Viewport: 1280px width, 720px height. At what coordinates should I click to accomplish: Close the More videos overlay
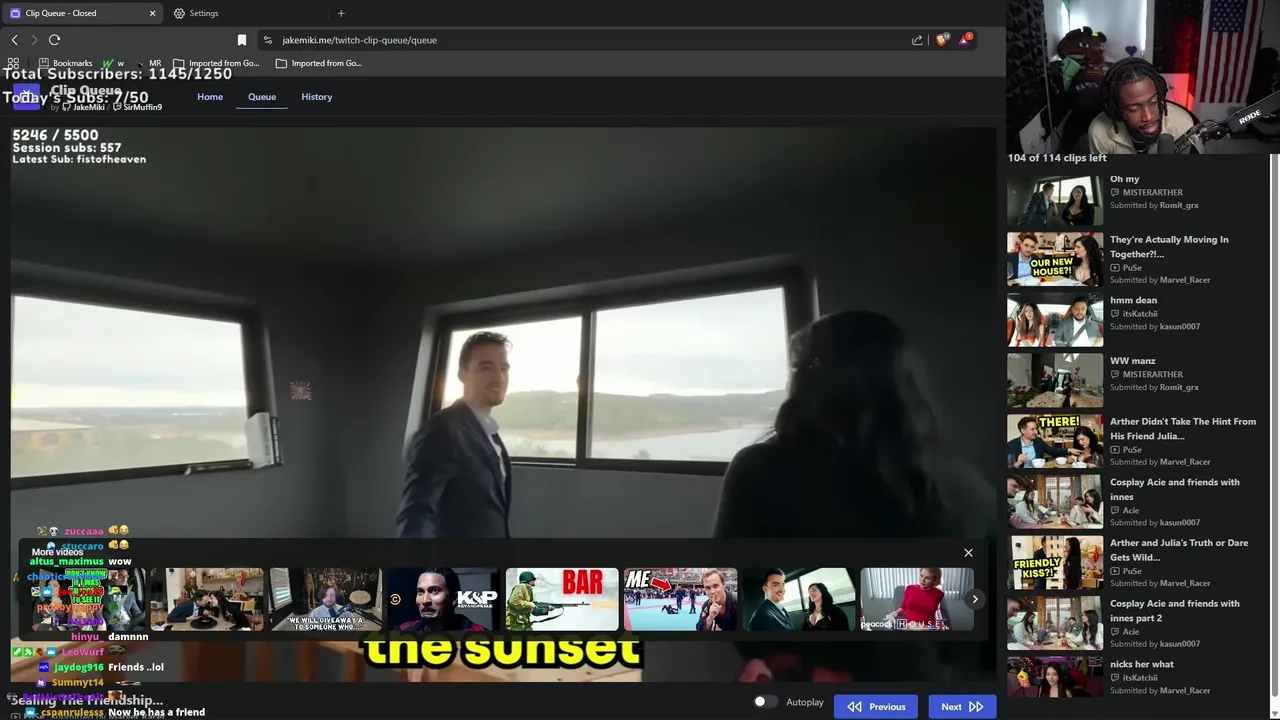pos(968,553)
